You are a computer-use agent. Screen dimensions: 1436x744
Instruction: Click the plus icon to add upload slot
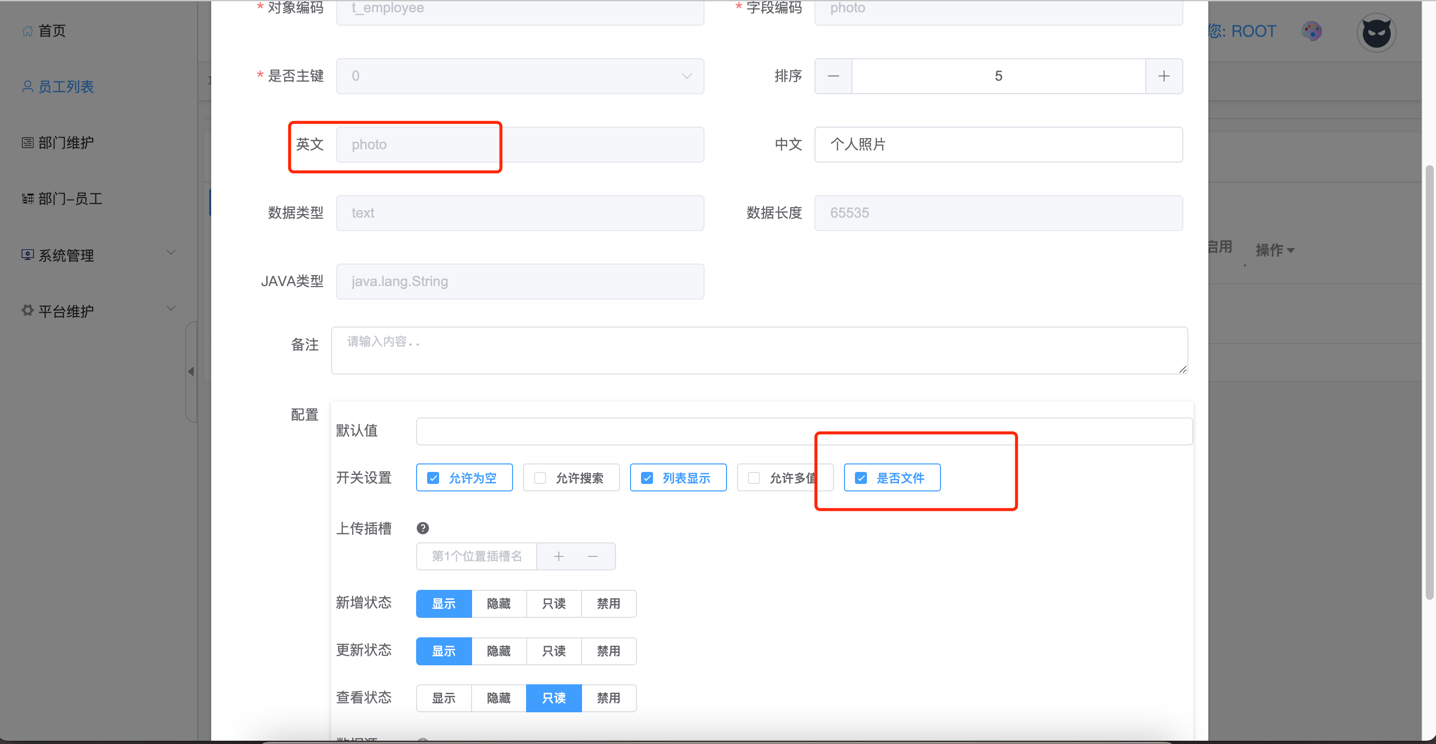point(559,556)
